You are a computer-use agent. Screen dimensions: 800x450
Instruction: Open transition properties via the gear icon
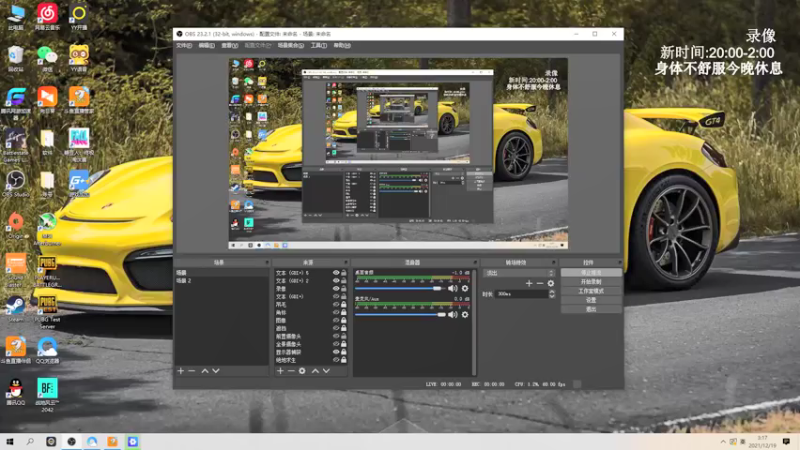(551, 283)
